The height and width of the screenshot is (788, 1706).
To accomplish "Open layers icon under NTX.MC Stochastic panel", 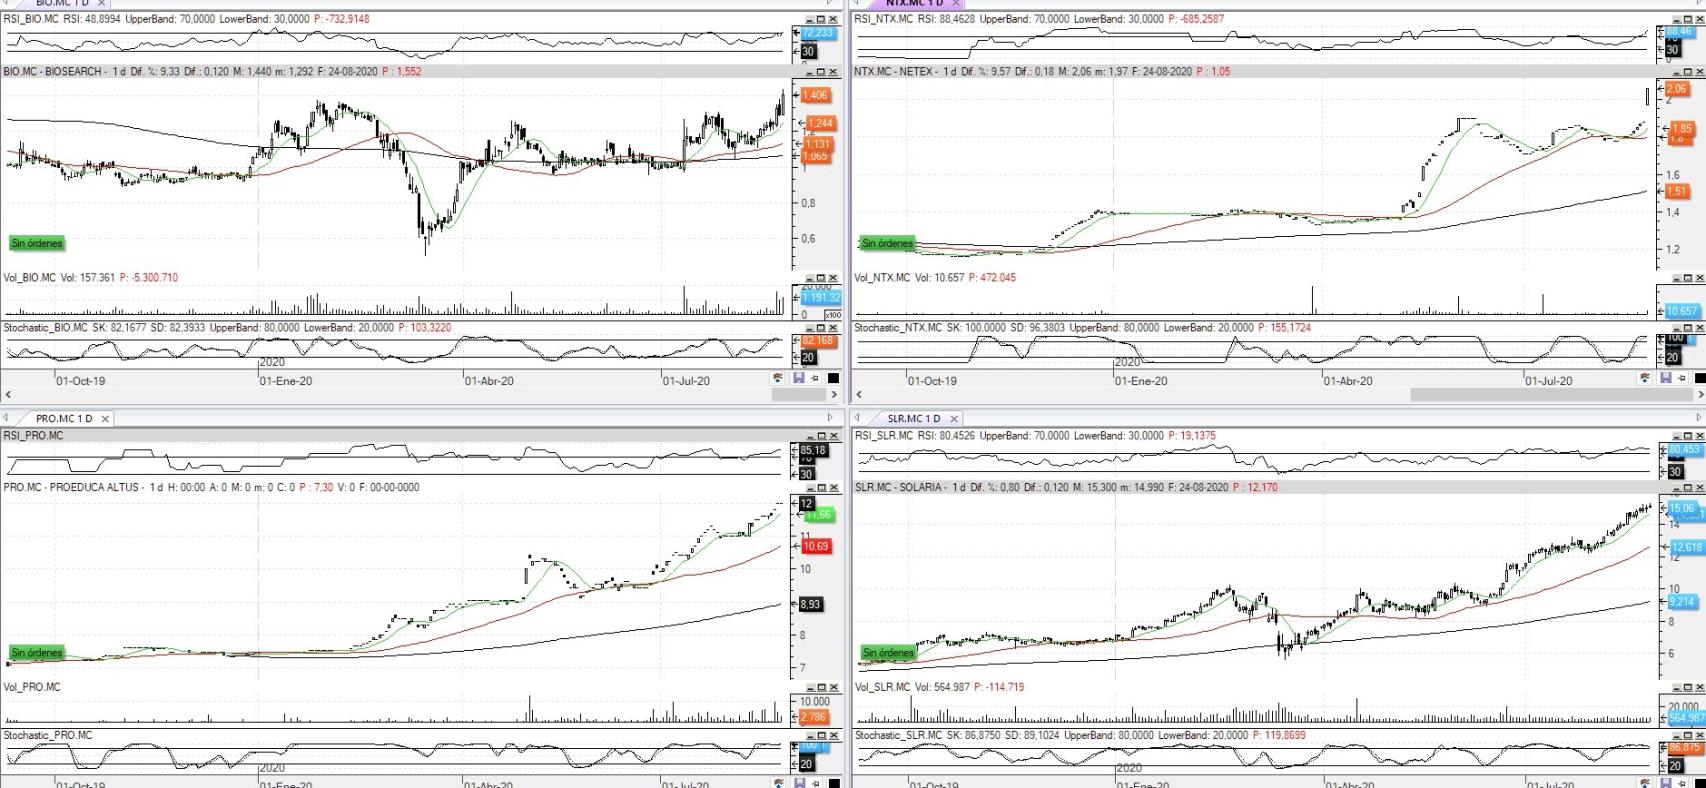I will pos(1645,378).
